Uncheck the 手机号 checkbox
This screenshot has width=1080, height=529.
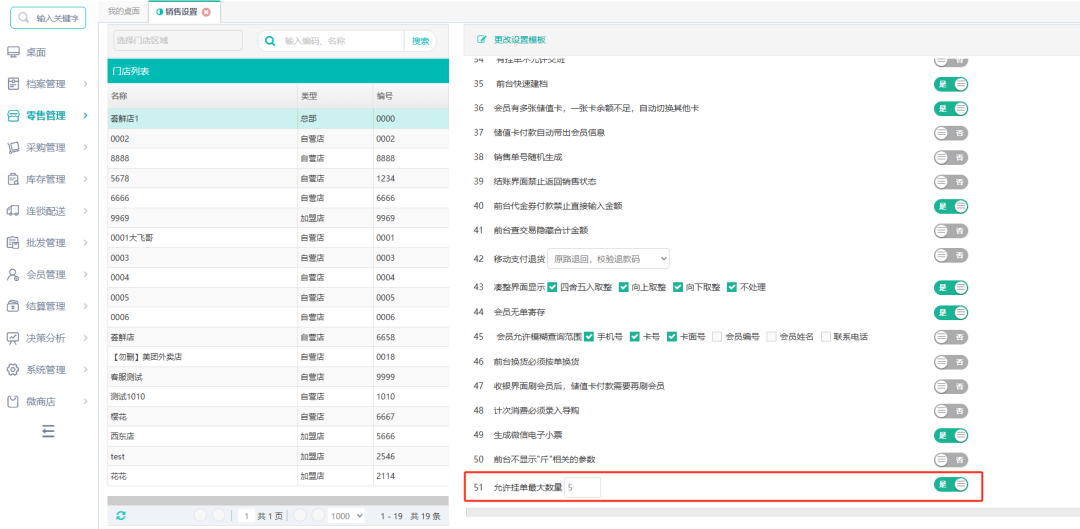[589, 337]
